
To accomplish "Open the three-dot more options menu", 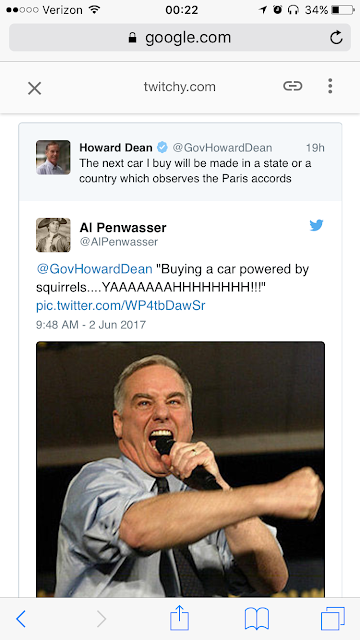I will tap(330, 86).
